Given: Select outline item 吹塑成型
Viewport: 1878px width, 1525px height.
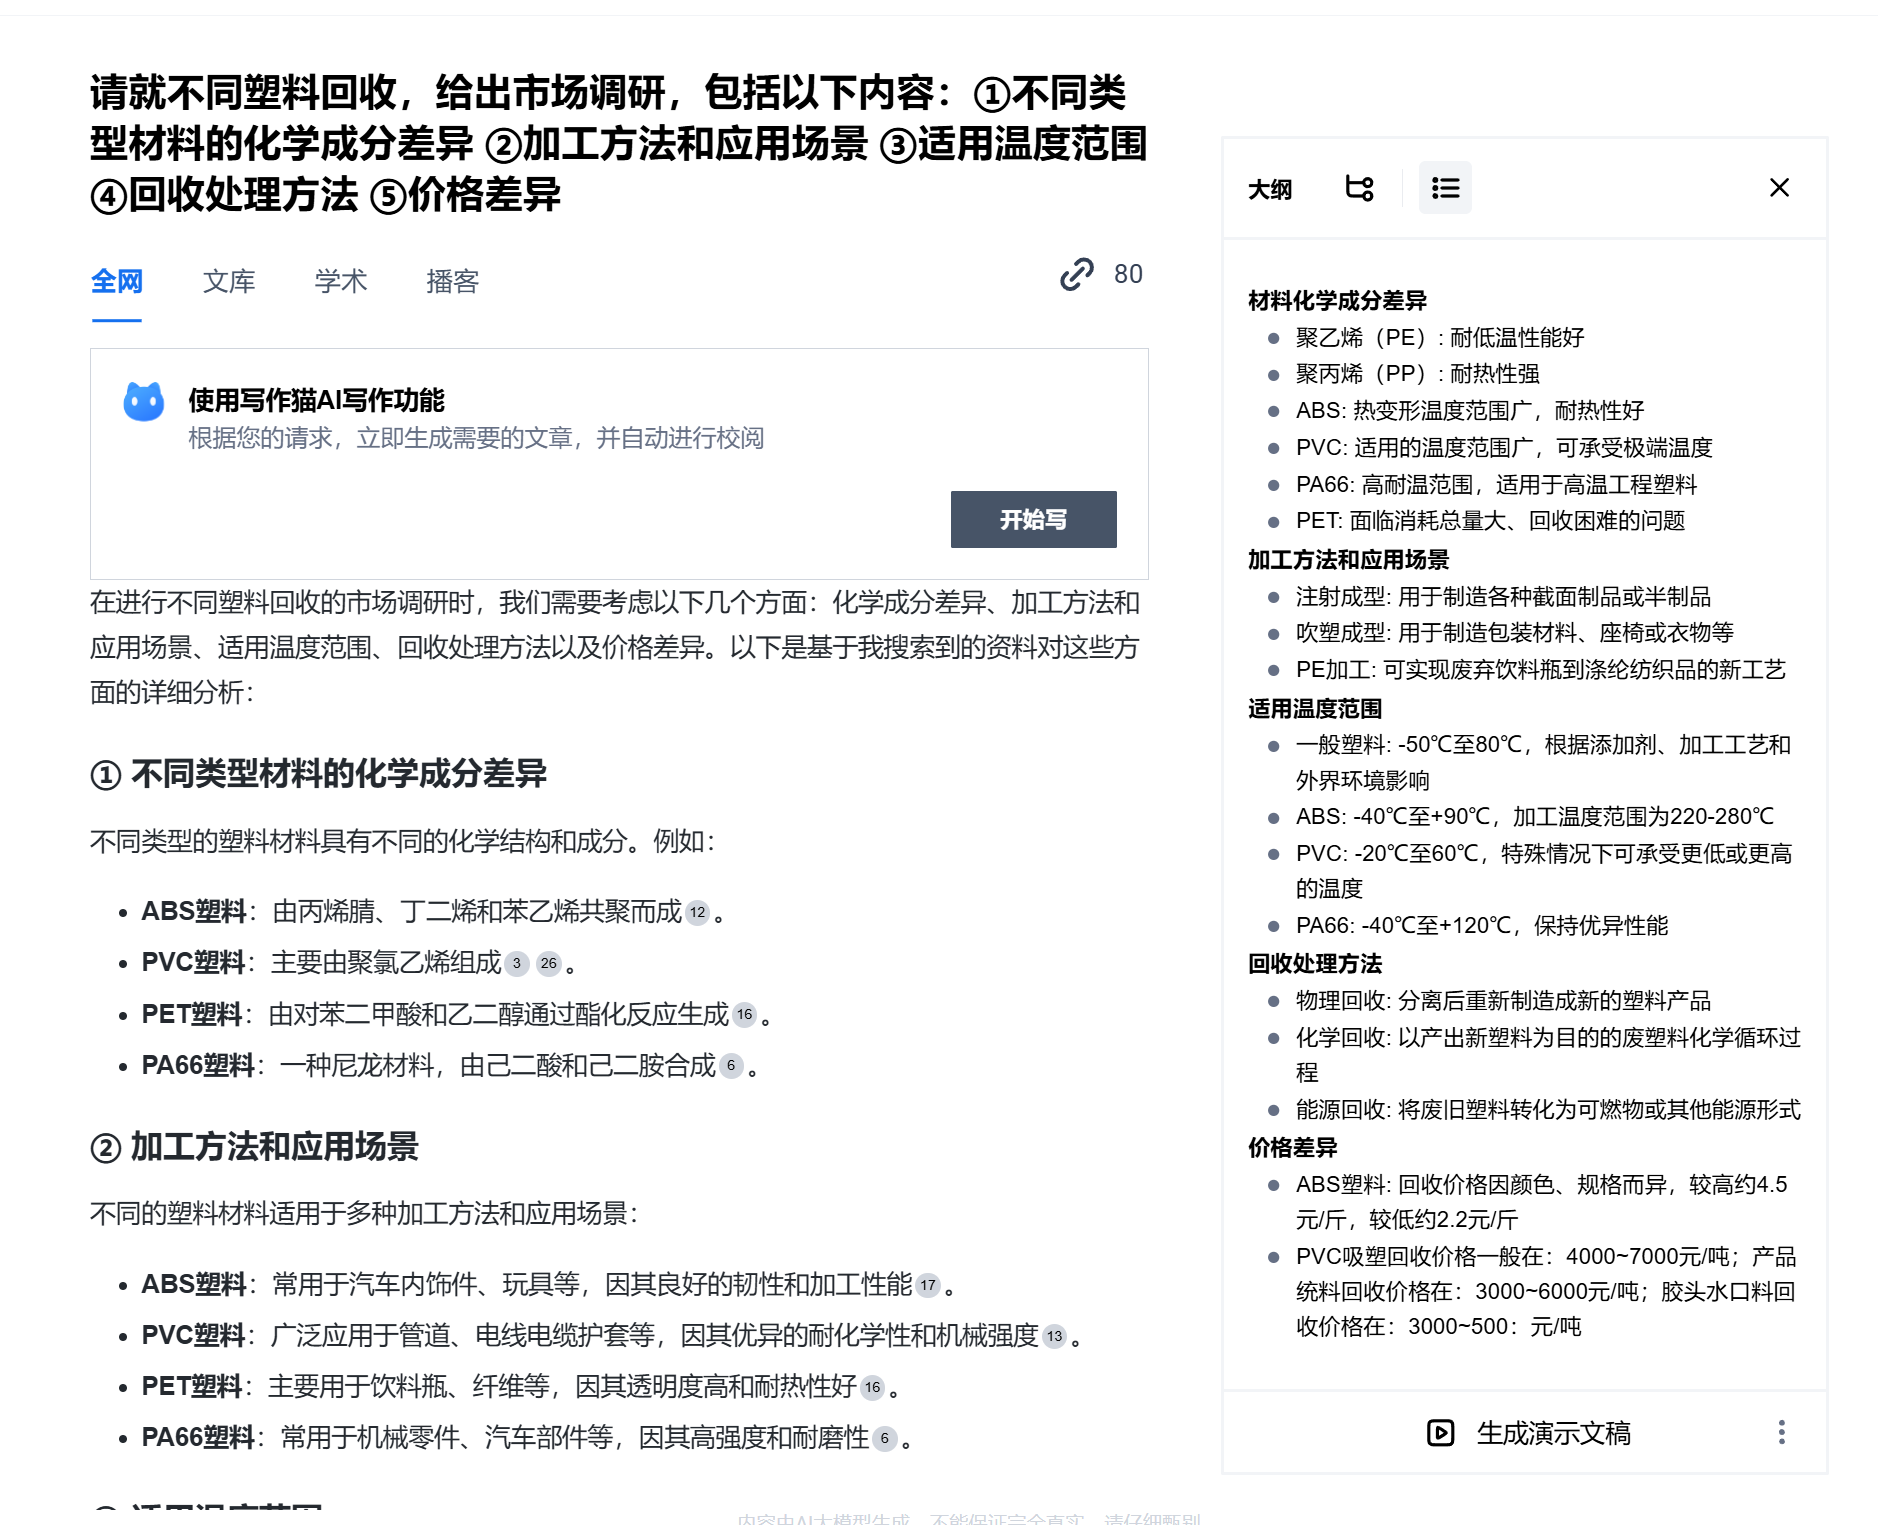Looking at the screenshot, I should 1515,632.
